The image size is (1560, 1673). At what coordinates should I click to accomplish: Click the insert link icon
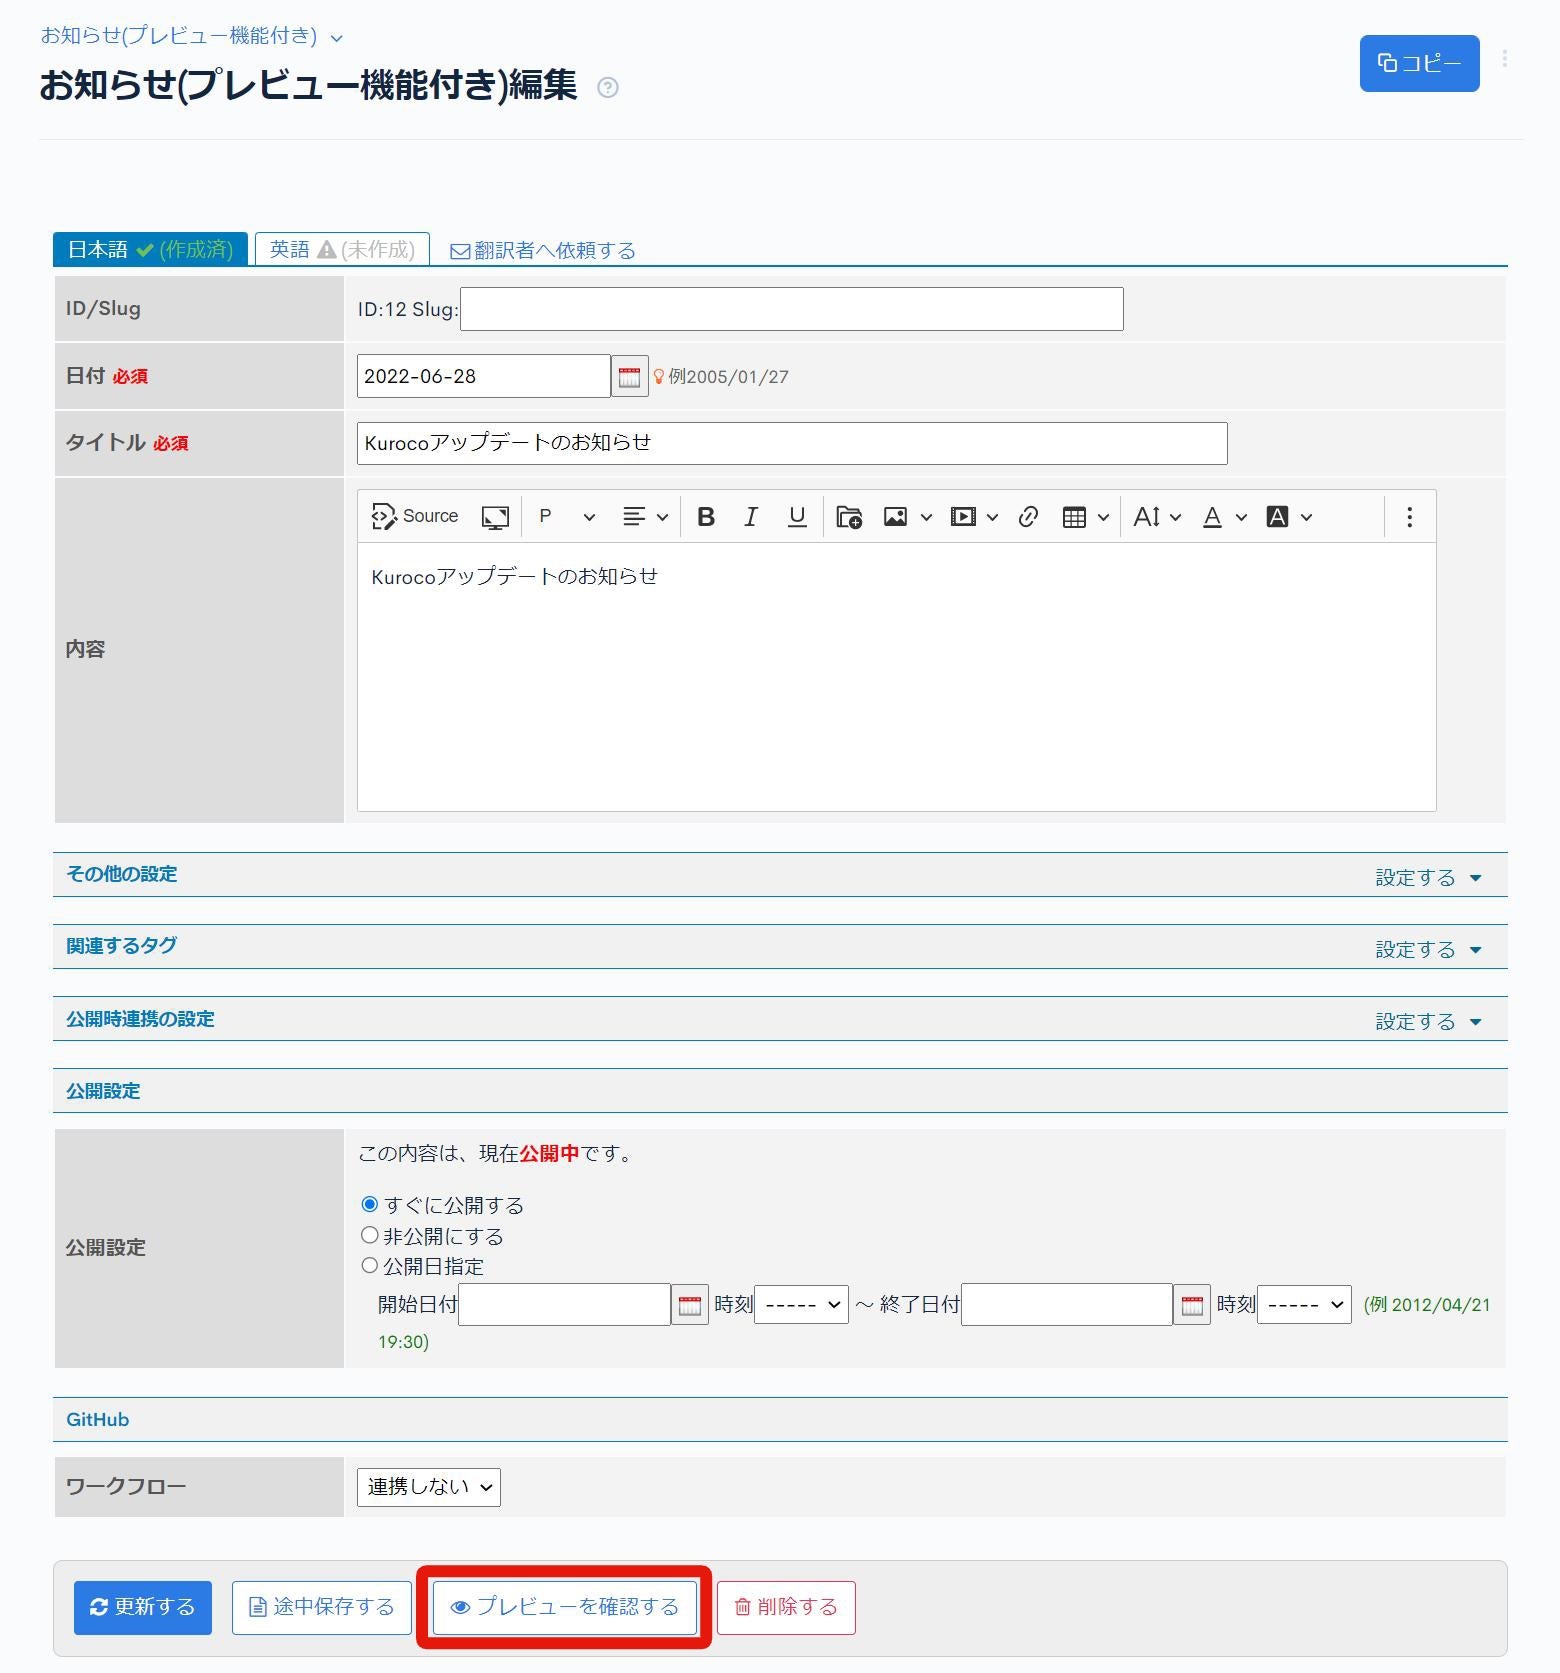(1028, 517)
